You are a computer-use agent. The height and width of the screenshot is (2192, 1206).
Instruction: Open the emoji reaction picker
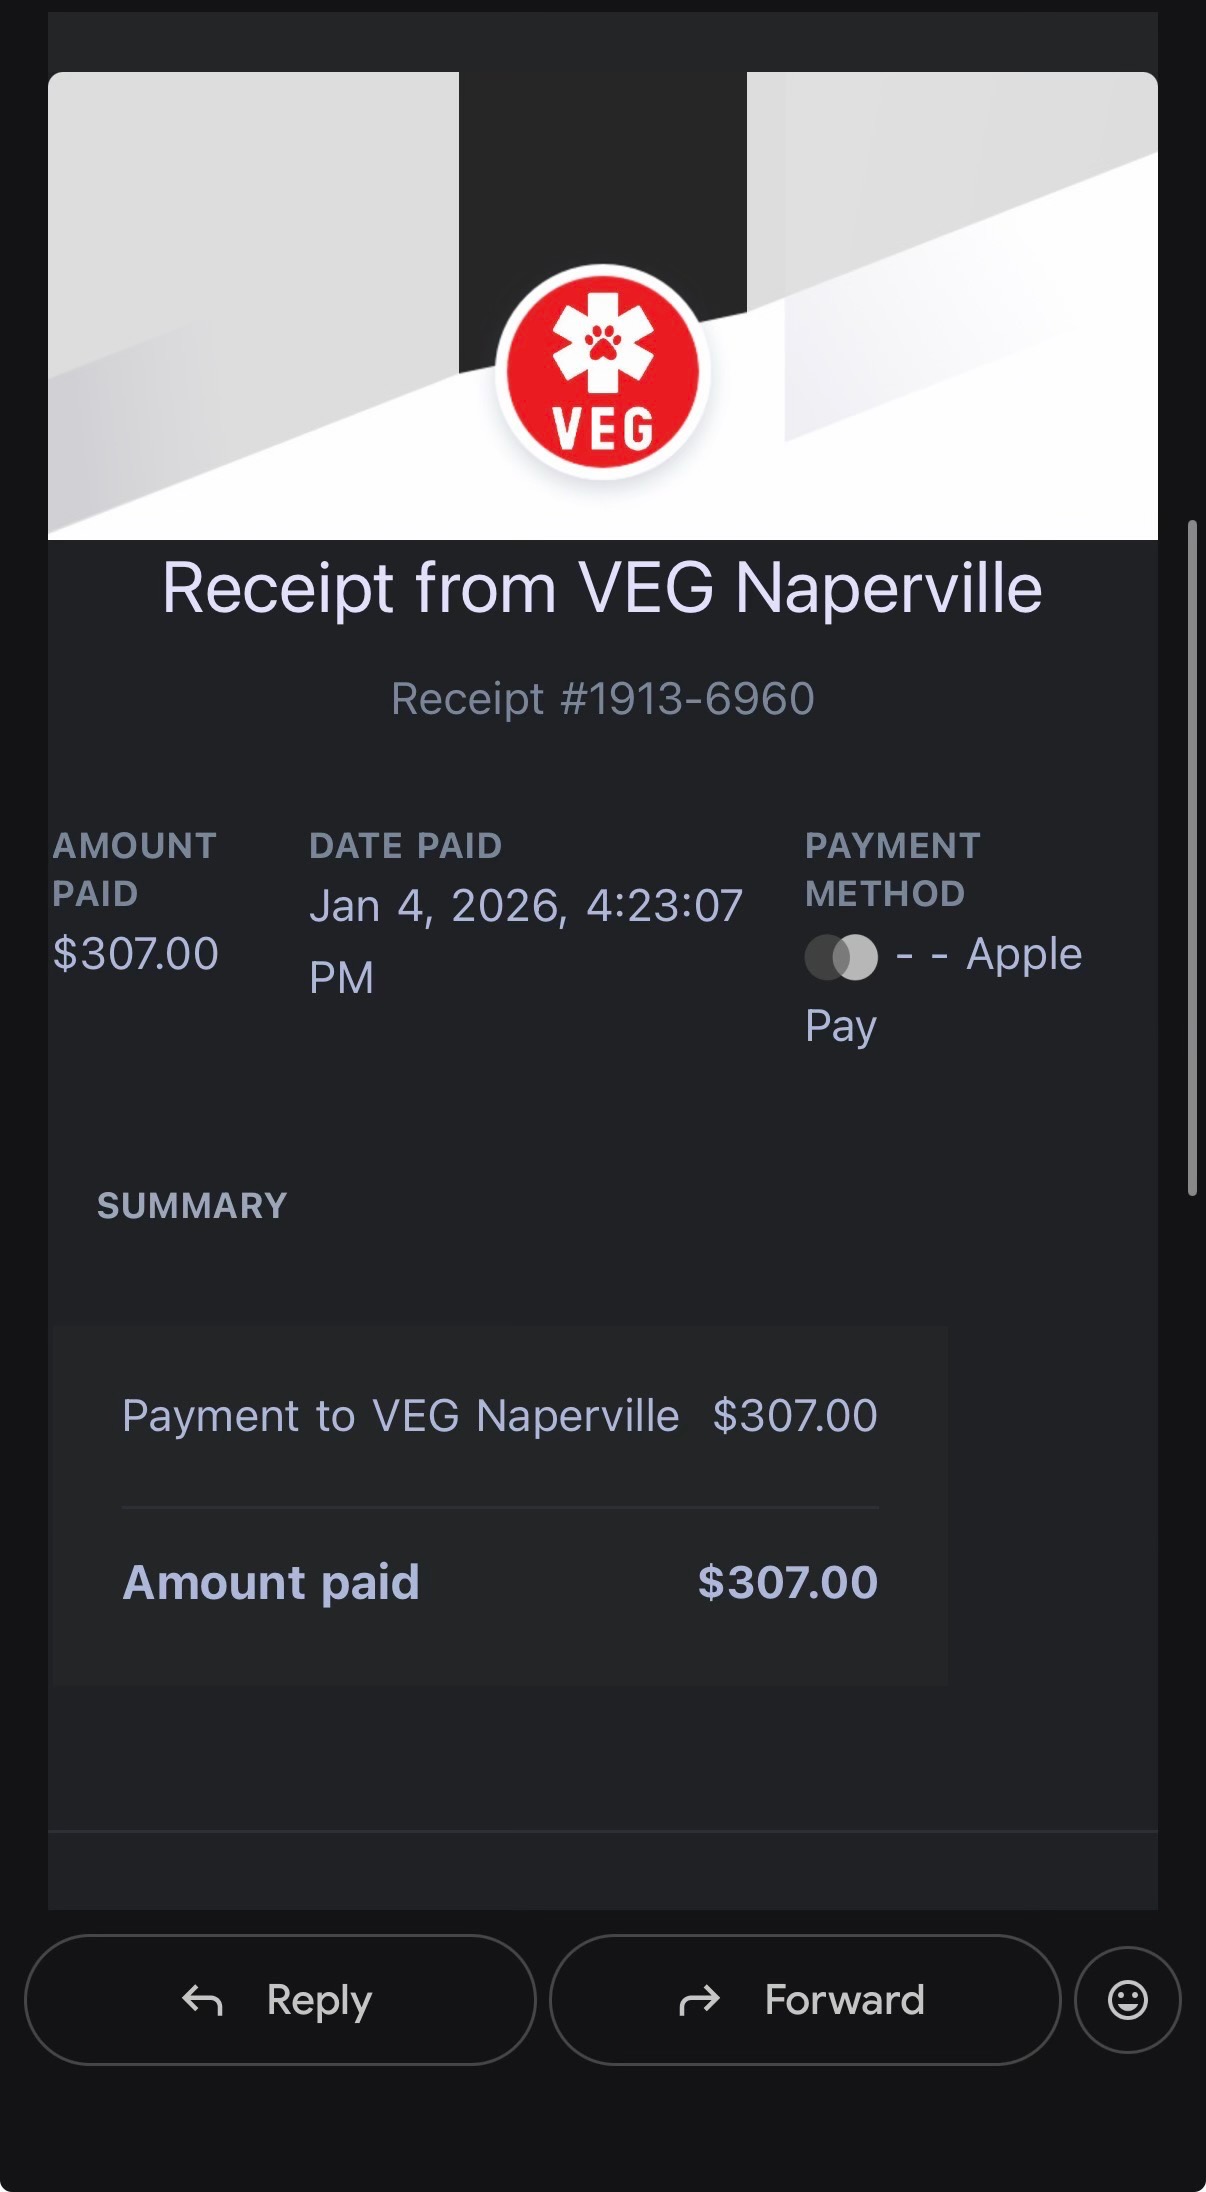click(1127, 2000)
